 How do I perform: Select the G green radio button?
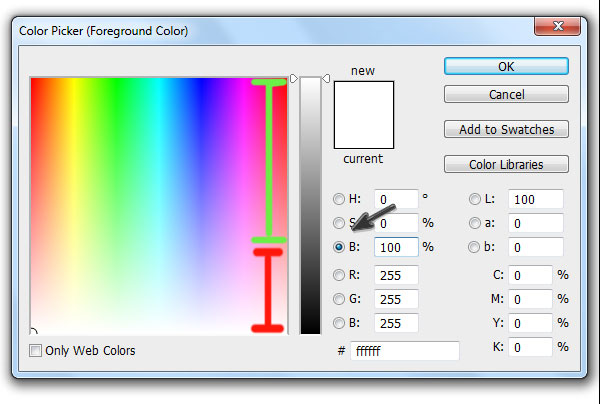(x=339, y=299)
